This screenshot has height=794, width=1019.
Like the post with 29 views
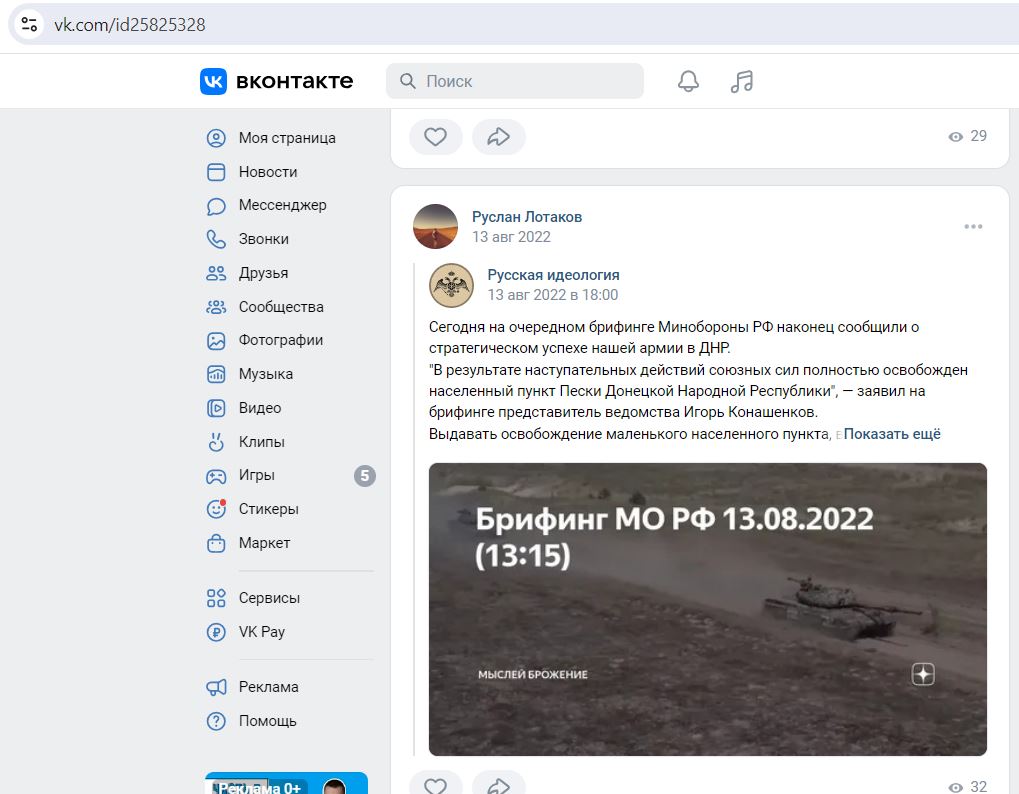(x=435, y=136)
